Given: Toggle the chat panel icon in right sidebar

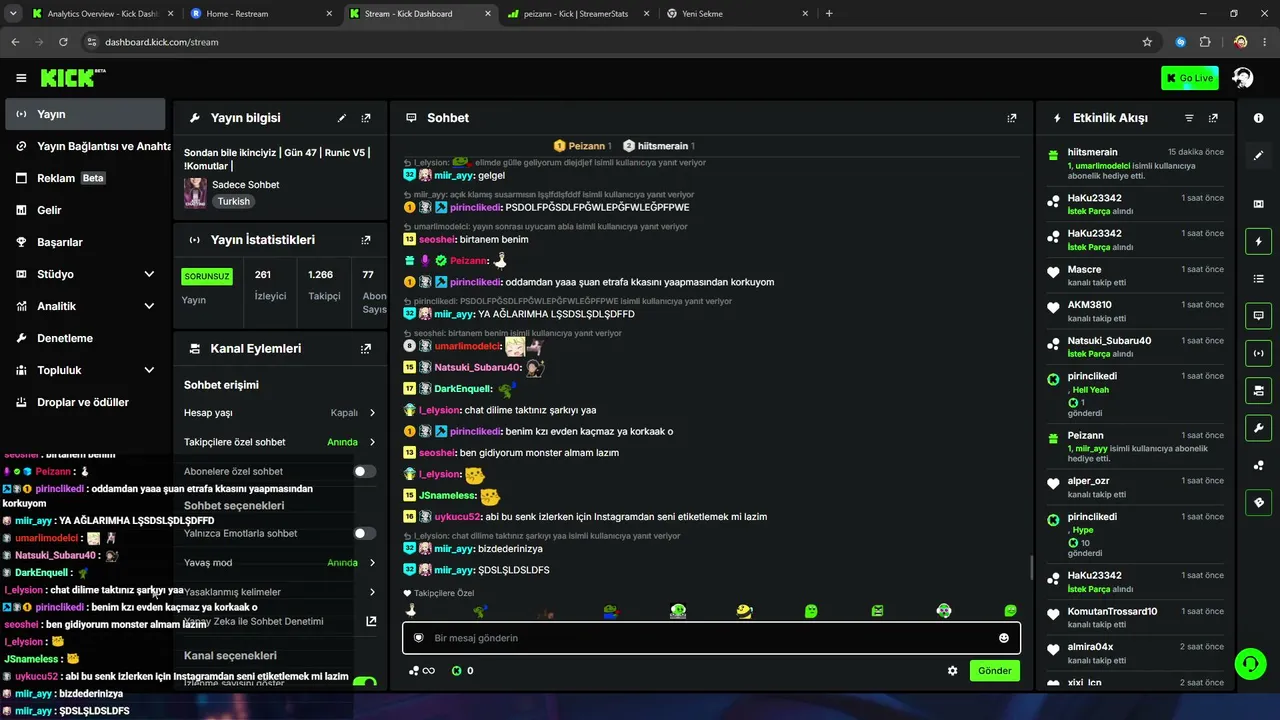Looking at the screenshot, I should (1258, 315).
